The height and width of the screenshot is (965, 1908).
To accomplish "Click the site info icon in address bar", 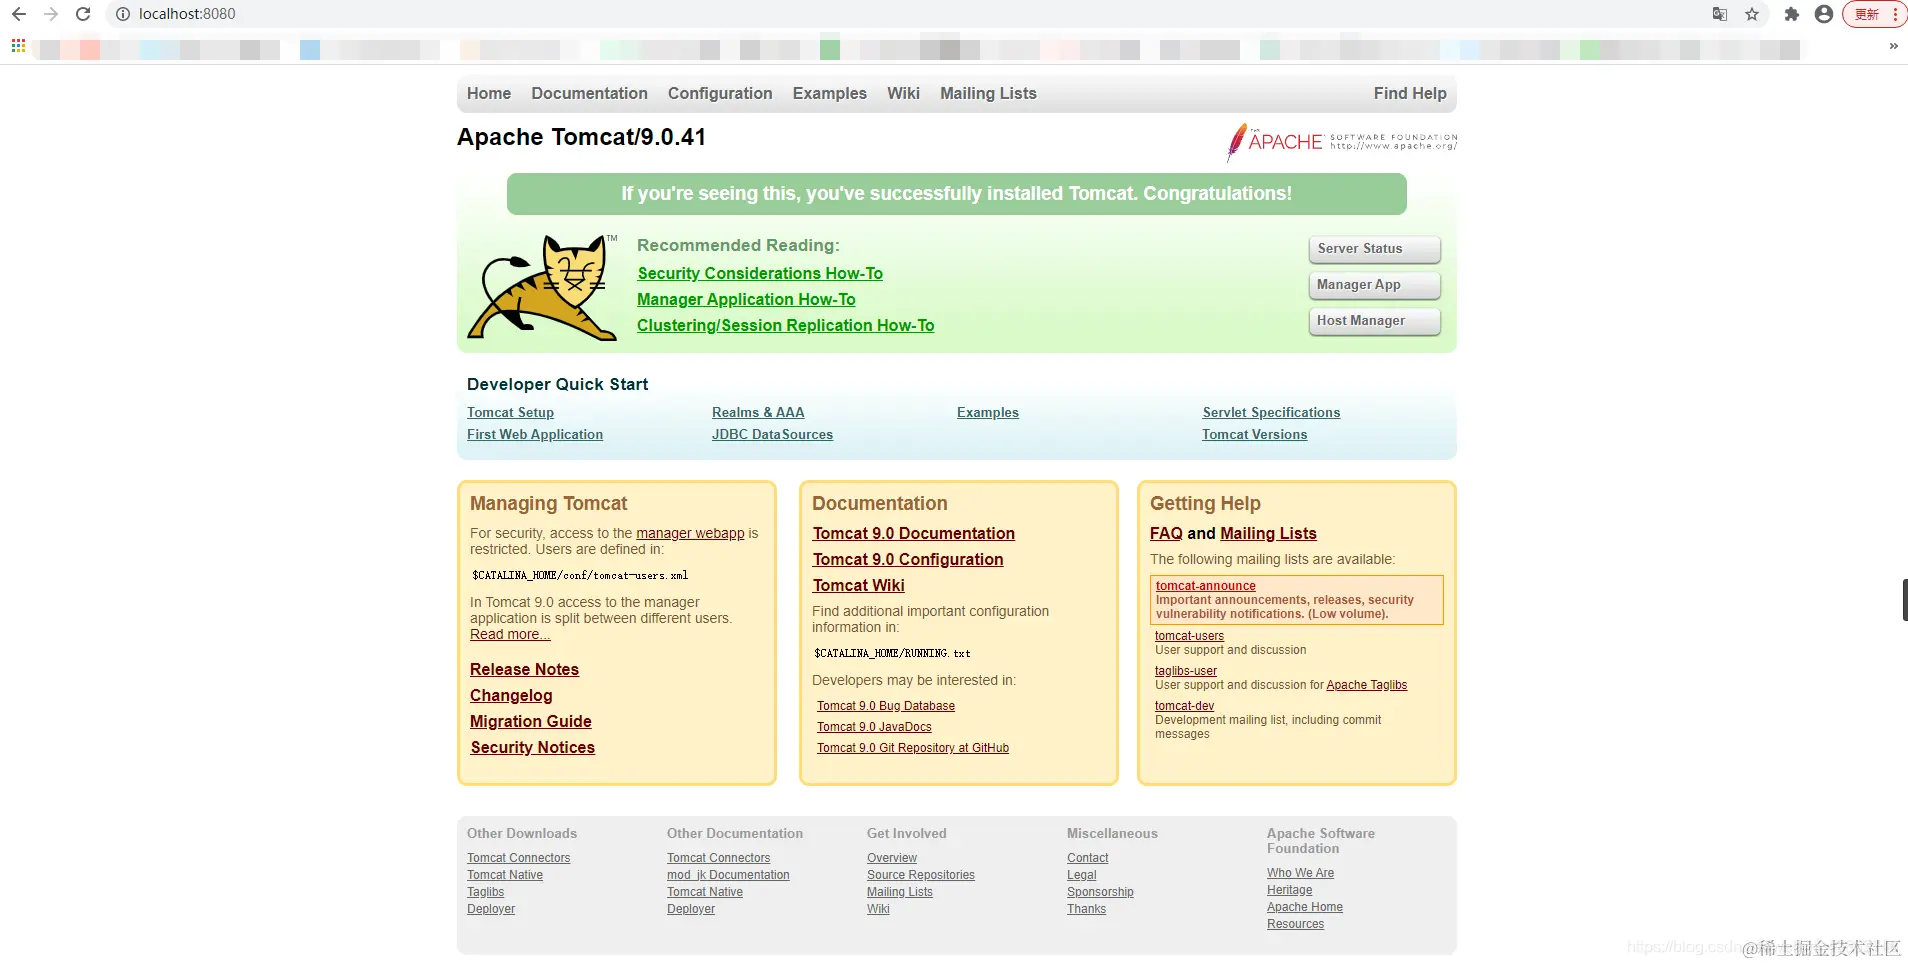I will coord(123,14).
